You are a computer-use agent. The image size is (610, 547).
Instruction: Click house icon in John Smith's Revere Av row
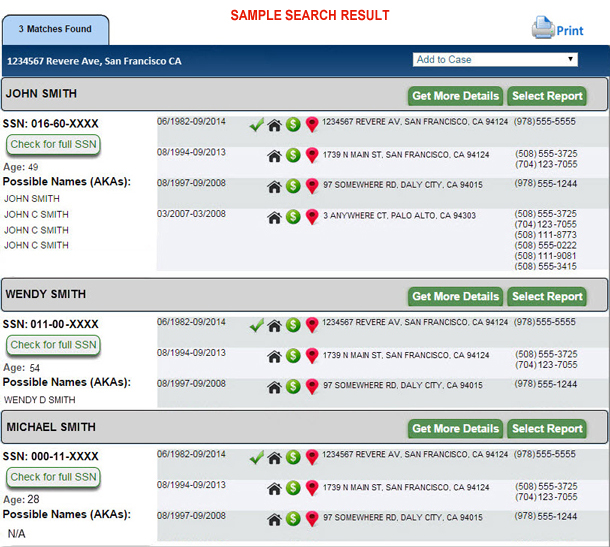click(275, 125)
